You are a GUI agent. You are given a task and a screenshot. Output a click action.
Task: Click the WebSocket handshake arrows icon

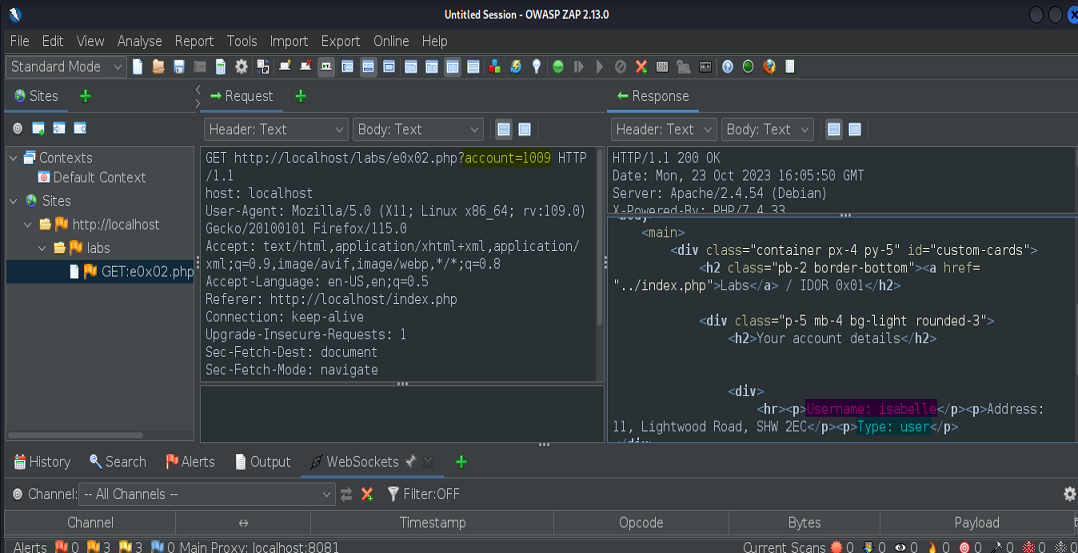tap(346, 494)
